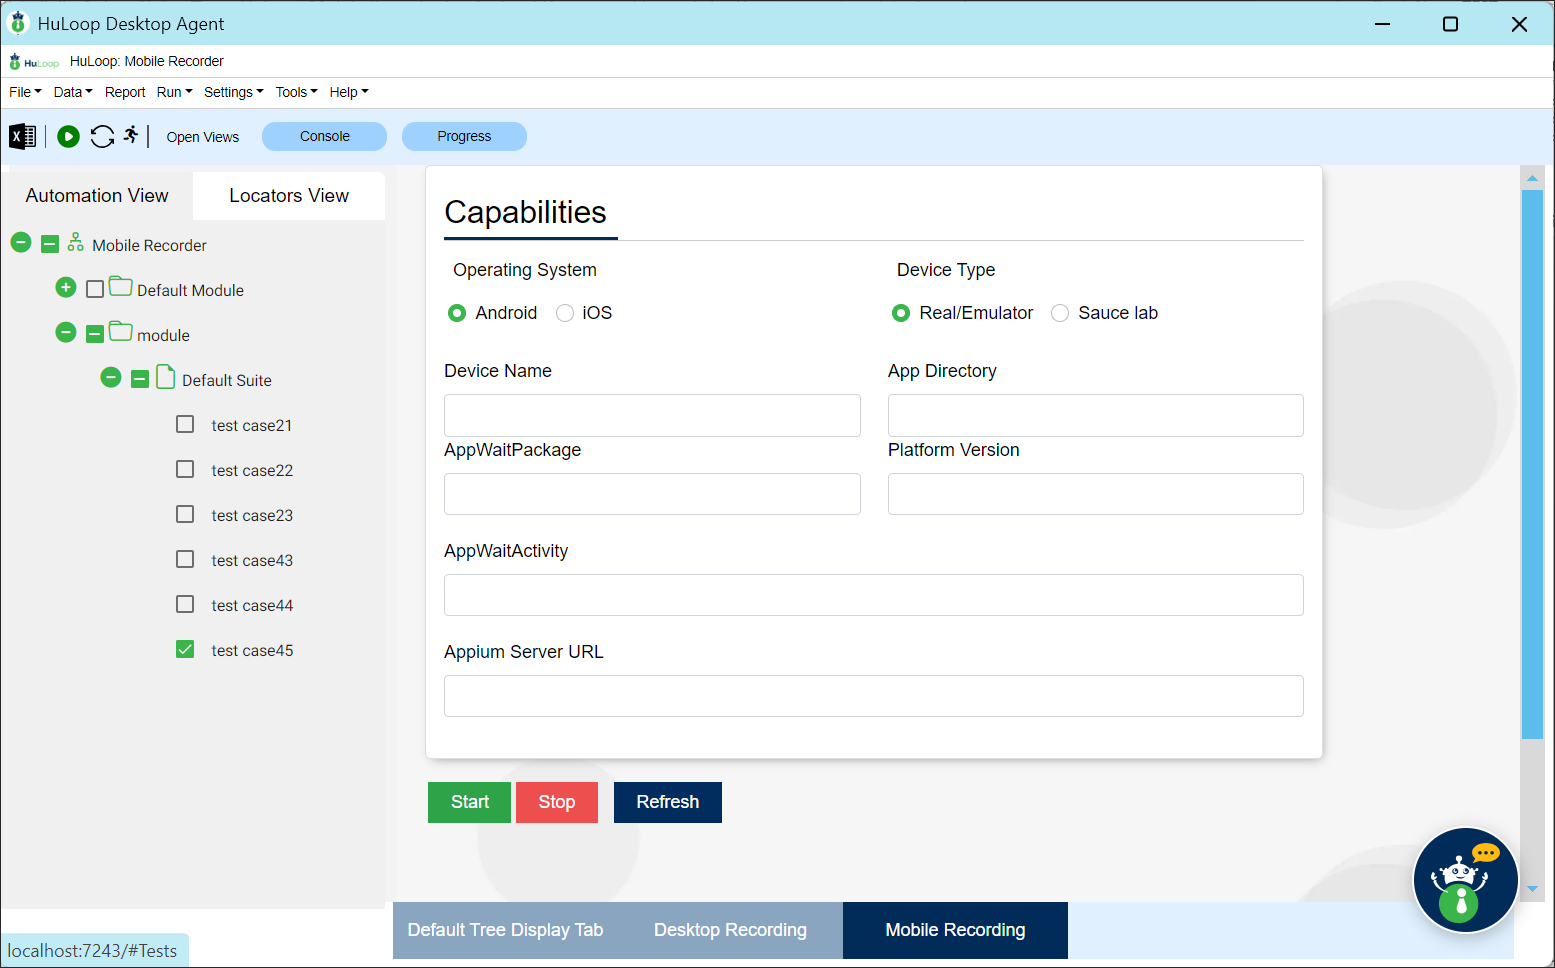
Task: Check the test case22 checkbox
Action: pos(185,469)
